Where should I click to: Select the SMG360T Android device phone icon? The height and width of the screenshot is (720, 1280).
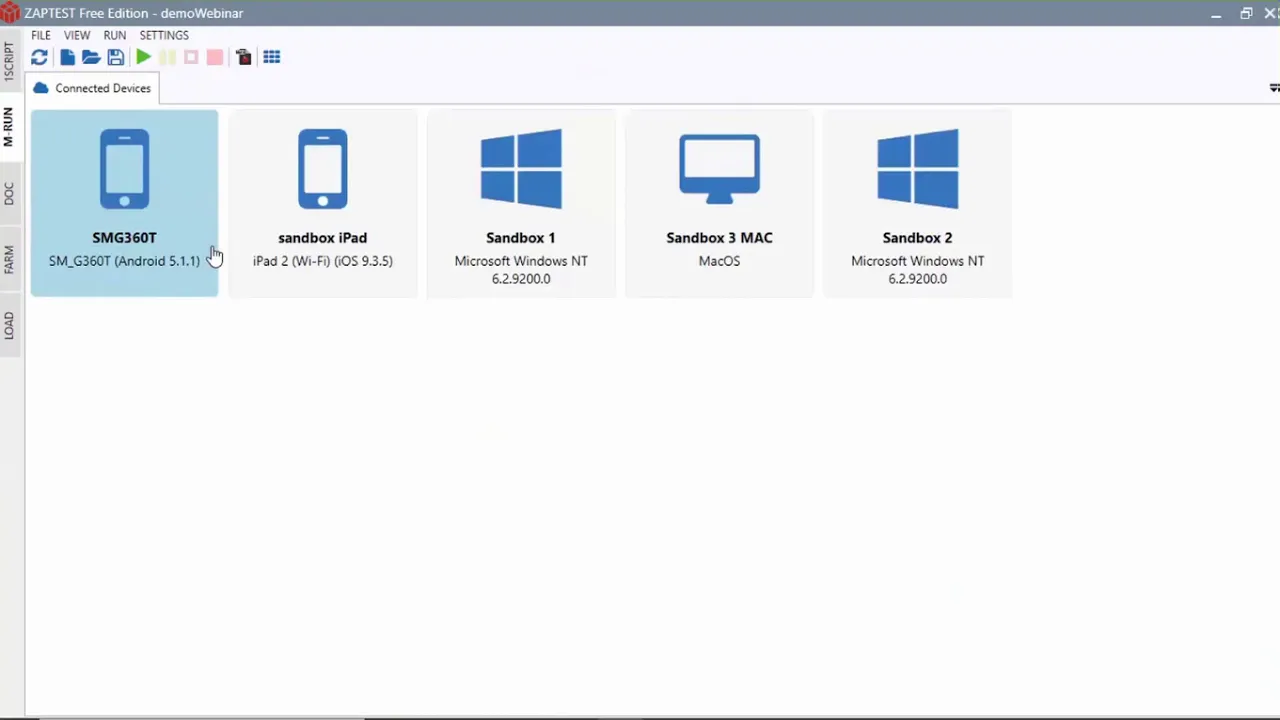tap(124, 169)
